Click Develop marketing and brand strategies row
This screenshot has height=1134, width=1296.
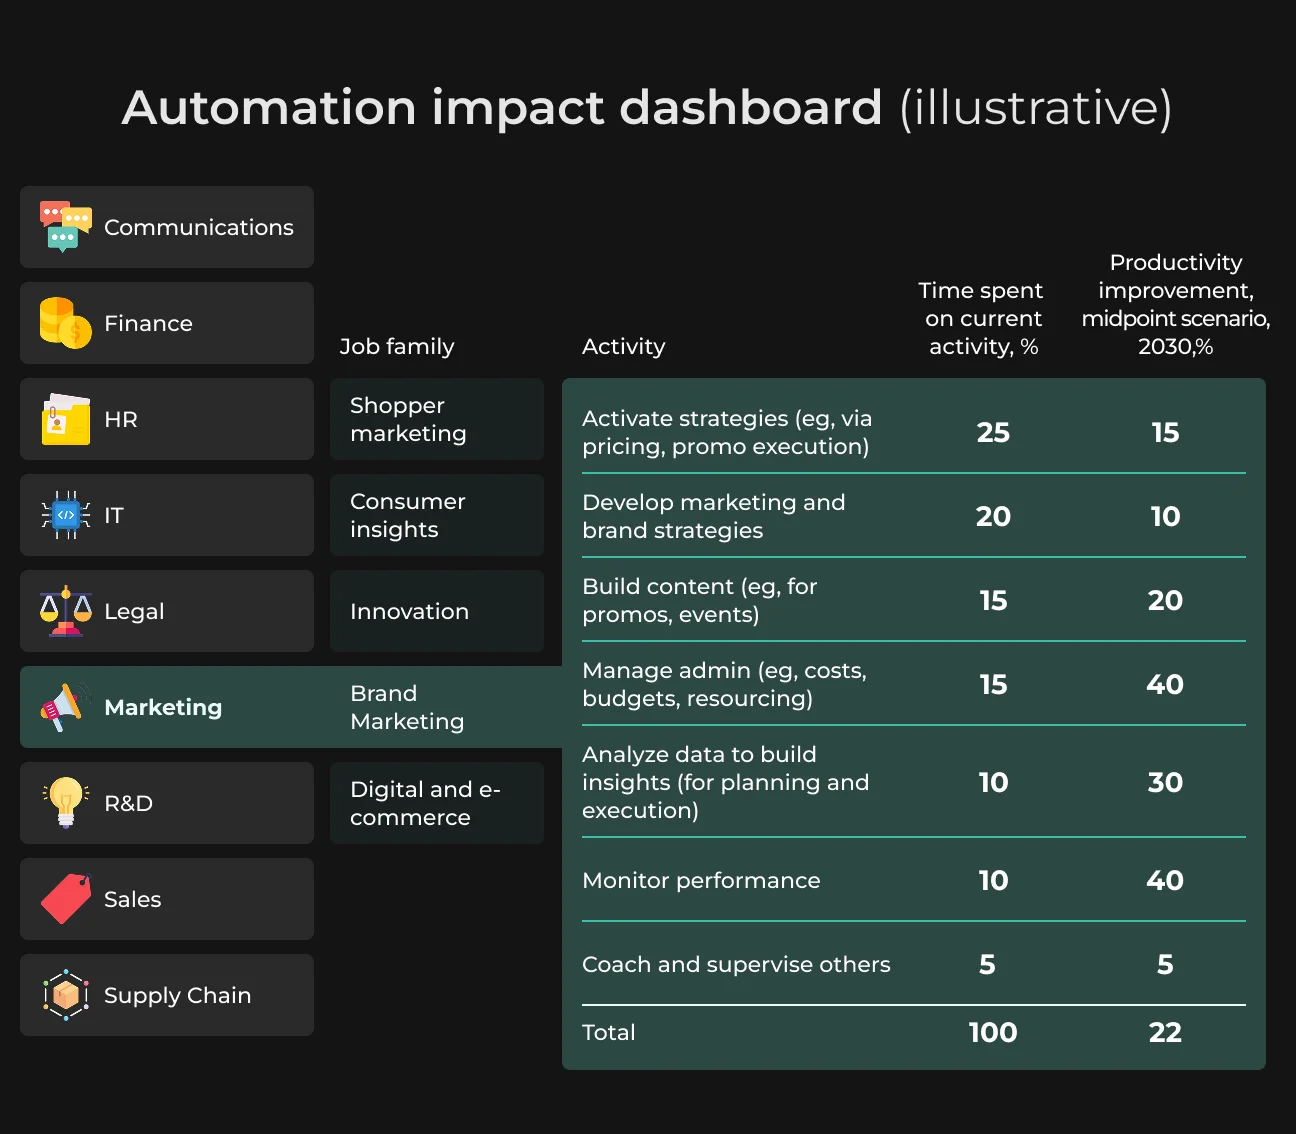pos(914,516)
